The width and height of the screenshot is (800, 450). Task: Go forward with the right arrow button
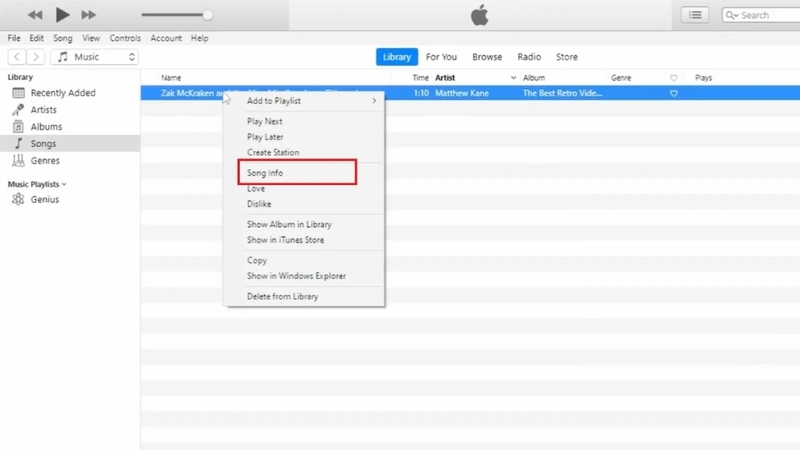coord(36,57)
